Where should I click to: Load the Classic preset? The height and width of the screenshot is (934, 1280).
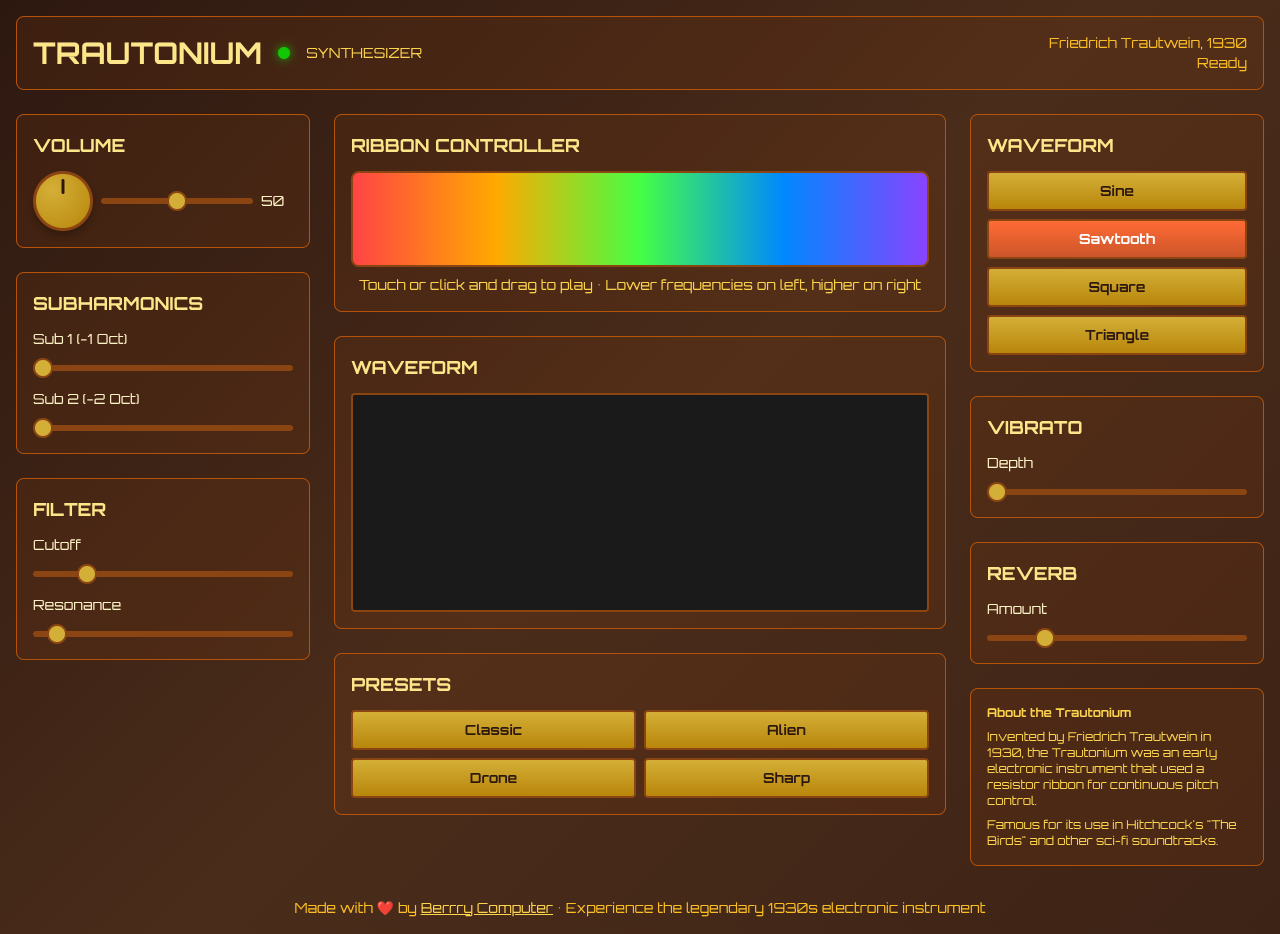493,730
